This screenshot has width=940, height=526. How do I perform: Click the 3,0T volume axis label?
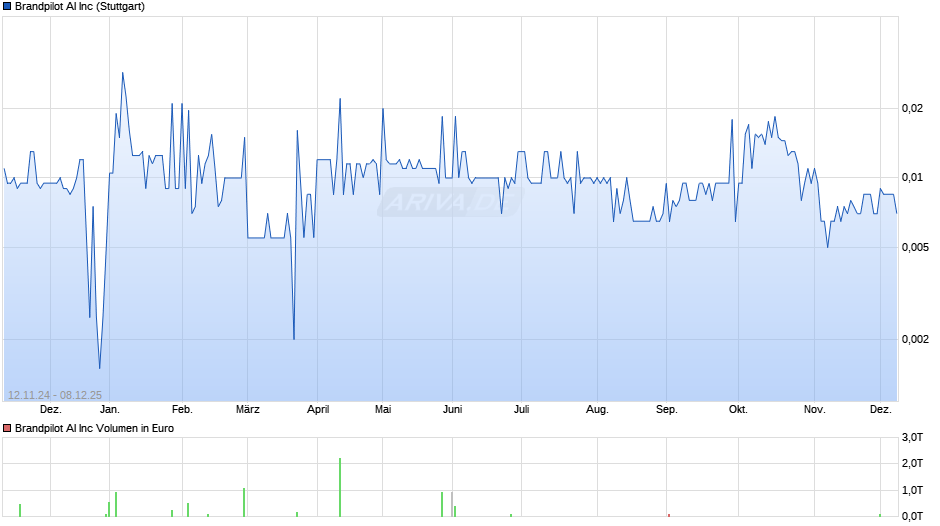(x=912, y=437)
